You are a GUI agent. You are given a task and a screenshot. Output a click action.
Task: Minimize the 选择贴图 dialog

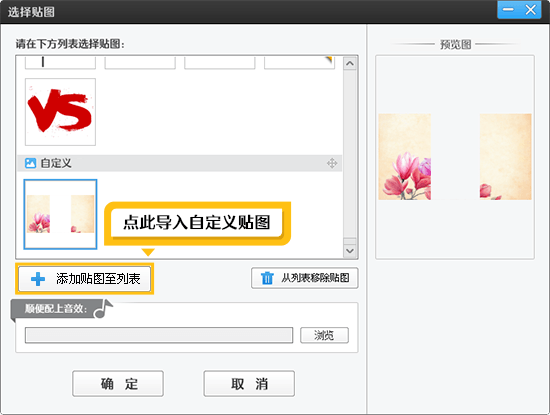pyautogui.click(x=508, y=9)
